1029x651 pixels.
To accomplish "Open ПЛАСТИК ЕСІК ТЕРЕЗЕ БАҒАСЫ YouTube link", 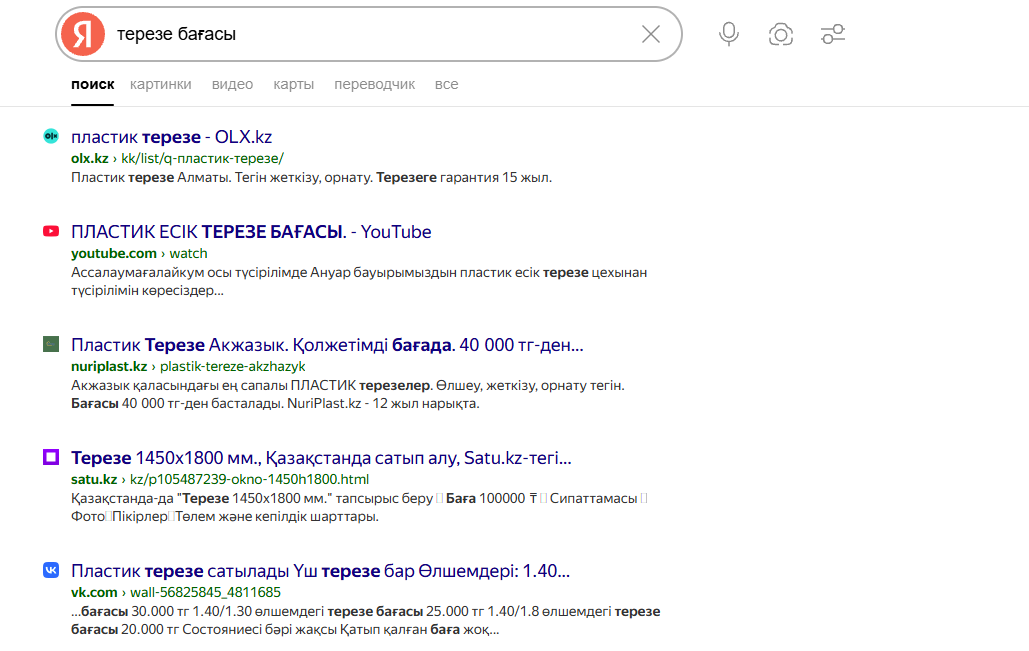I will 251,232.
